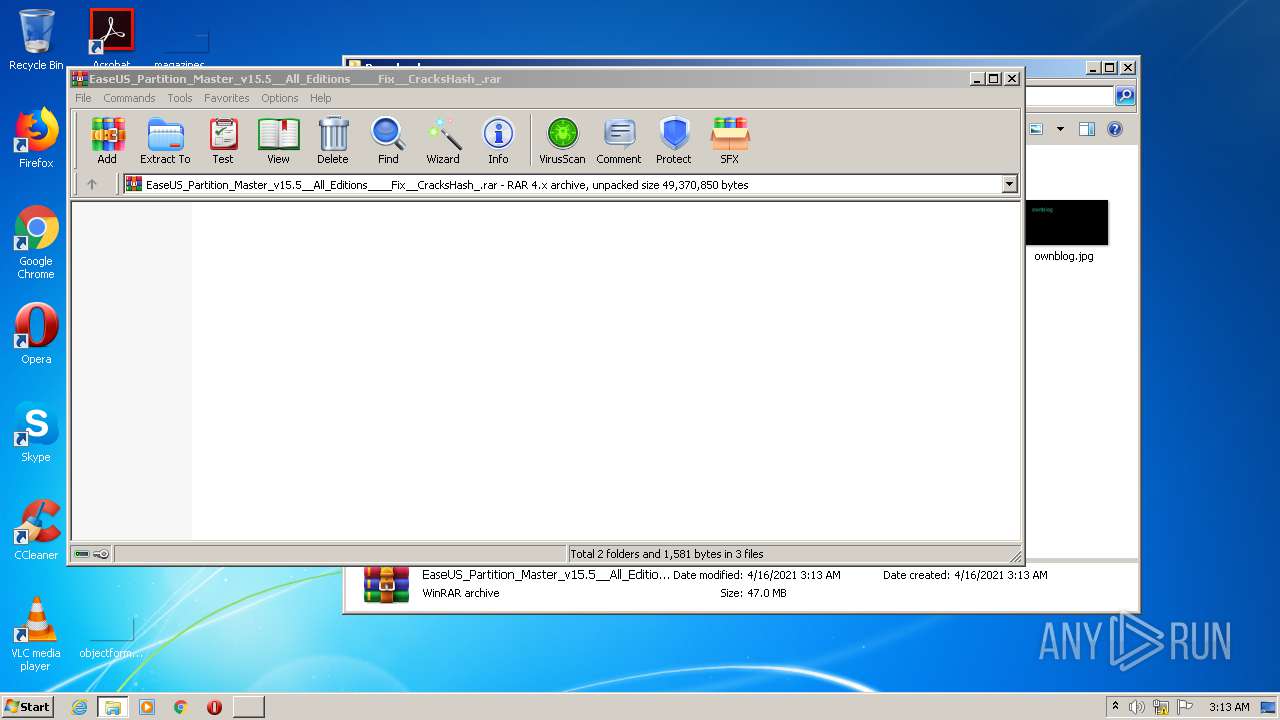Click the 3:13 AM system clock
Viewport: 1280px width, 720px height.
coord(1229,707)
